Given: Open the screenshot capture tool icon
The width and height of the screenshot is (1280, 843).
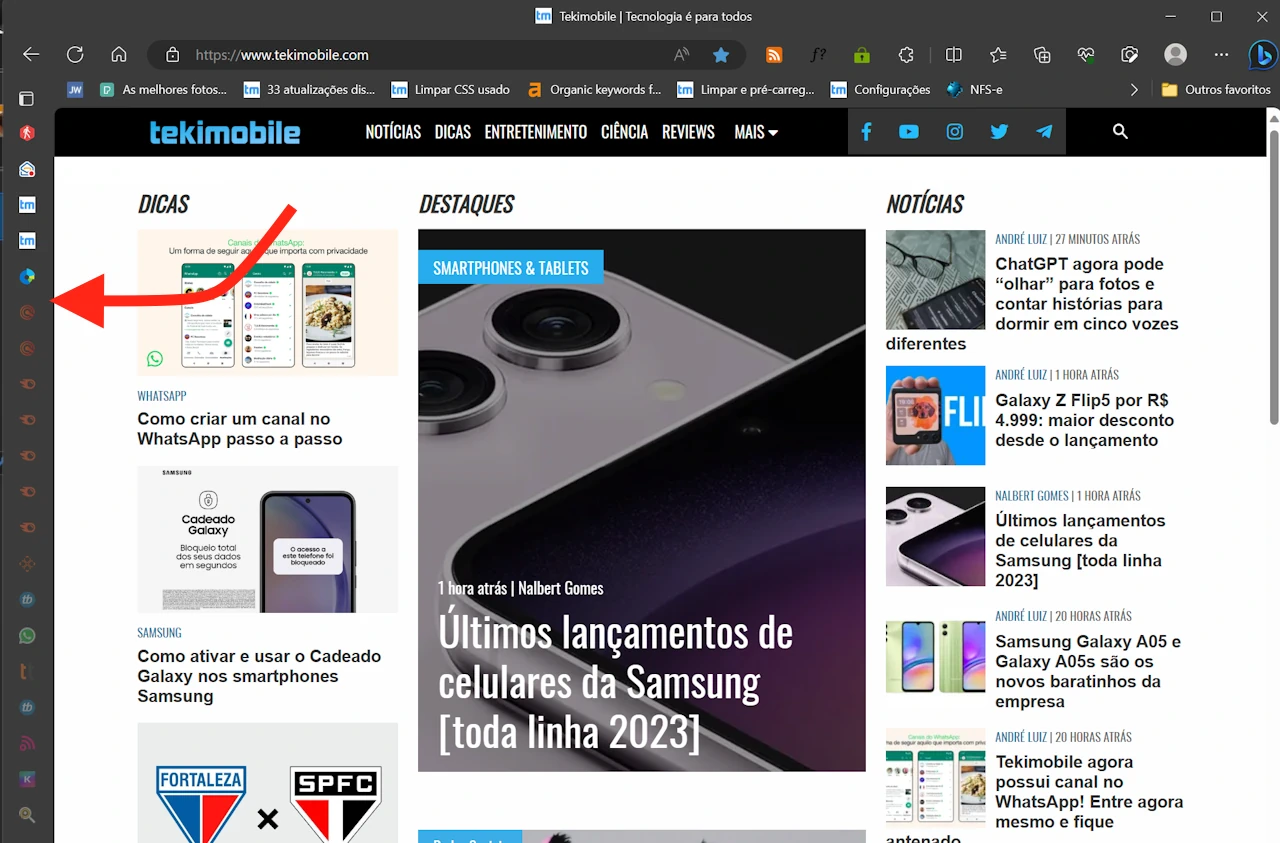Looking at the screenshot, I should [1130, 55].
